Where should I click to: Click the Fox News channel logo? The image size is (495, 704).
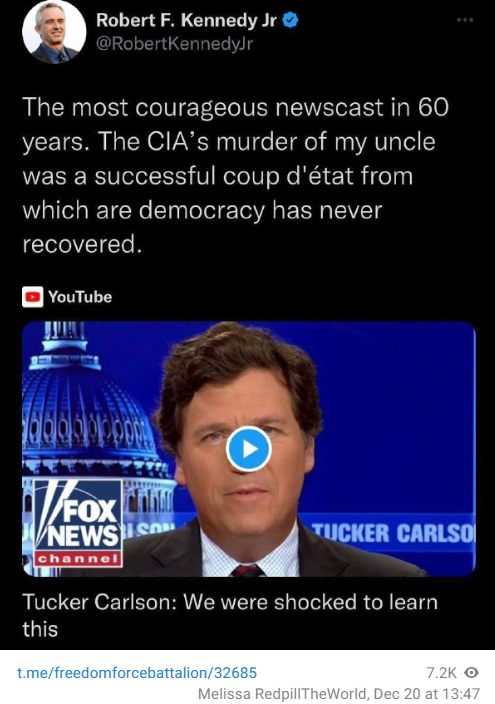78,523
